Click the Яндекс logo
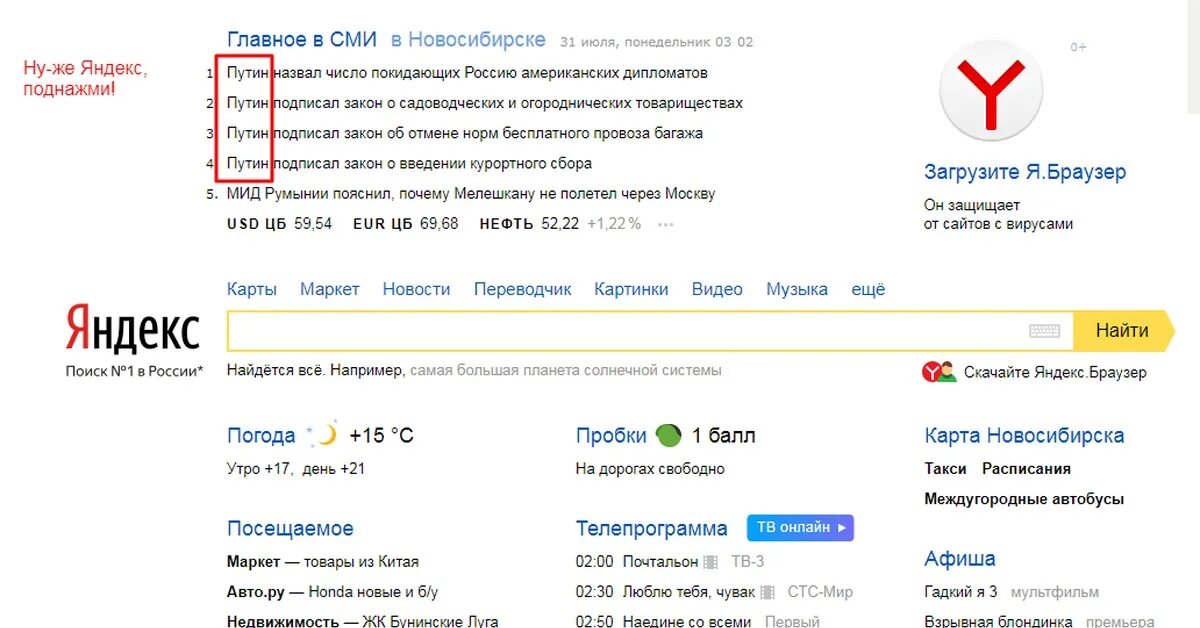The image size is (1200, 628). pyautogui.click(x=133, y=328)
